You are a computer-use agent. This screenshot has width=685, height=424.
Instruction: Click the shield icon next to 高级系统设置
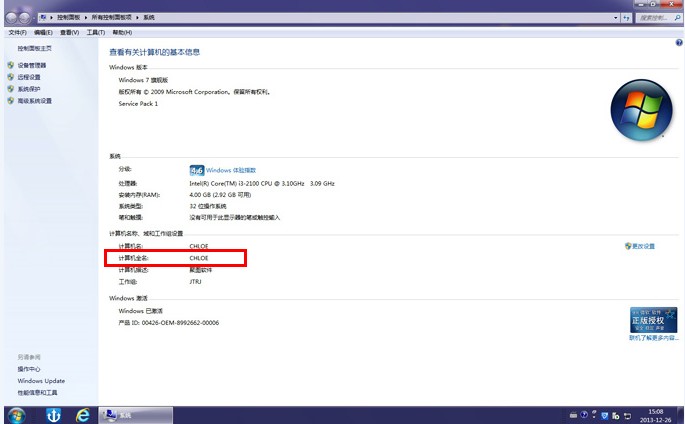tap(10, 100)
